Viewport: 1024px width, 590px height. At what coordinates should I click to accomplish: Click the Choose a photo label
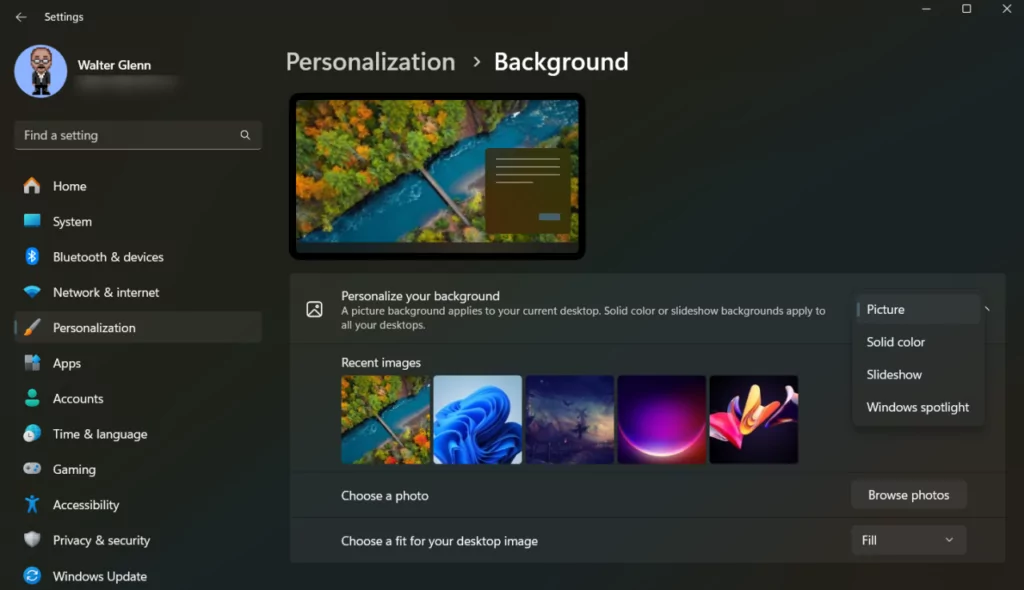[x=385, y=495]
